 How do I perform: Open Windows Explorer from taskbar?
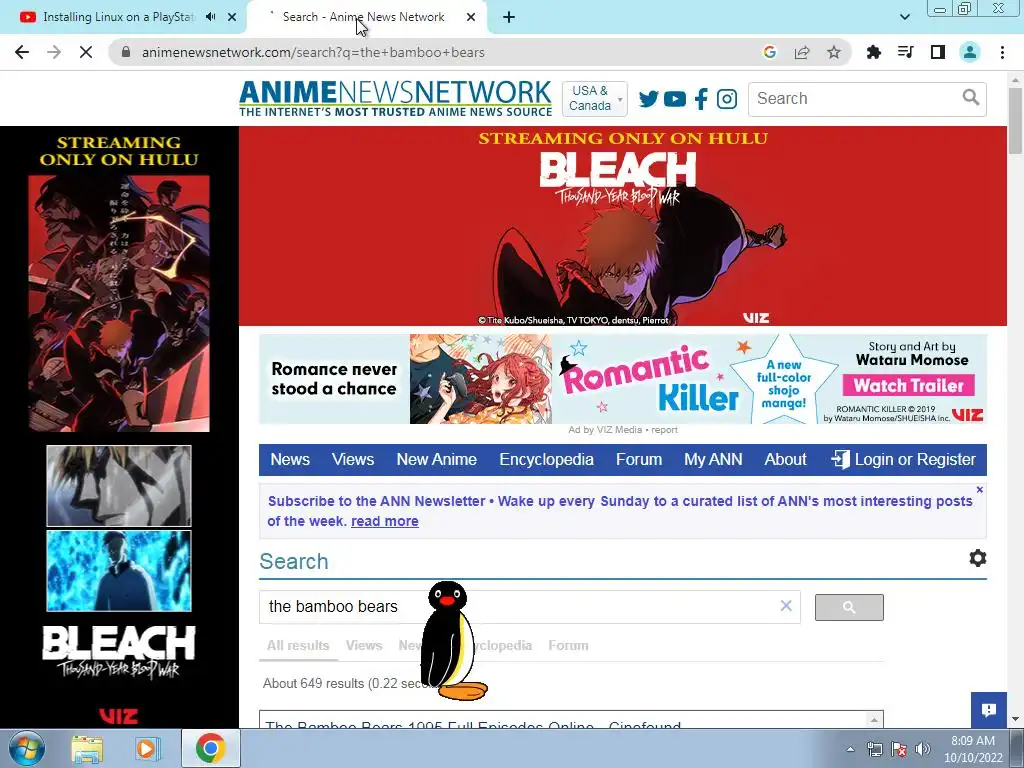tap(87, 748)
